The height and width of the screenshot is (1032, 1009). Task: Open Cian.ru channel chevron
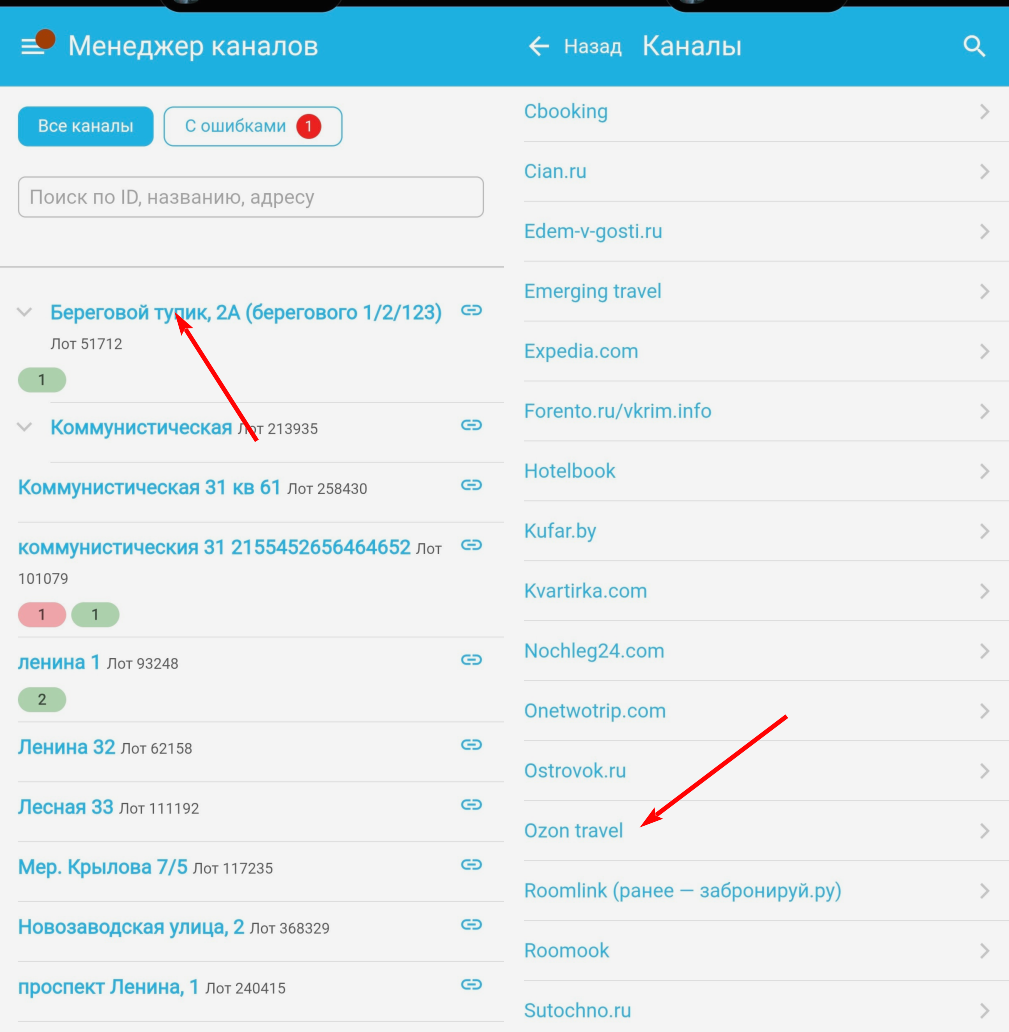(984, 171)
